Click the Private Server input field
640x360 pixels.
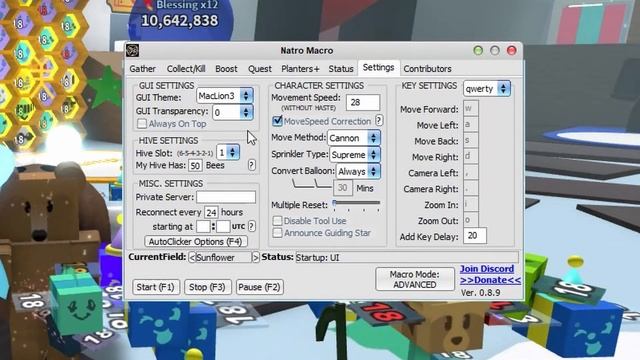(226, 197)
